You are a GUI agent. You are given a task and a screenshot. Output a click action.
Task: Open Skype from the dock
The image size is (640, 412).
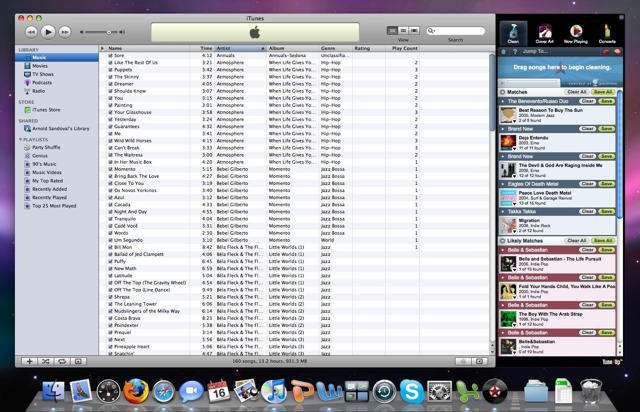click(410, 391)
